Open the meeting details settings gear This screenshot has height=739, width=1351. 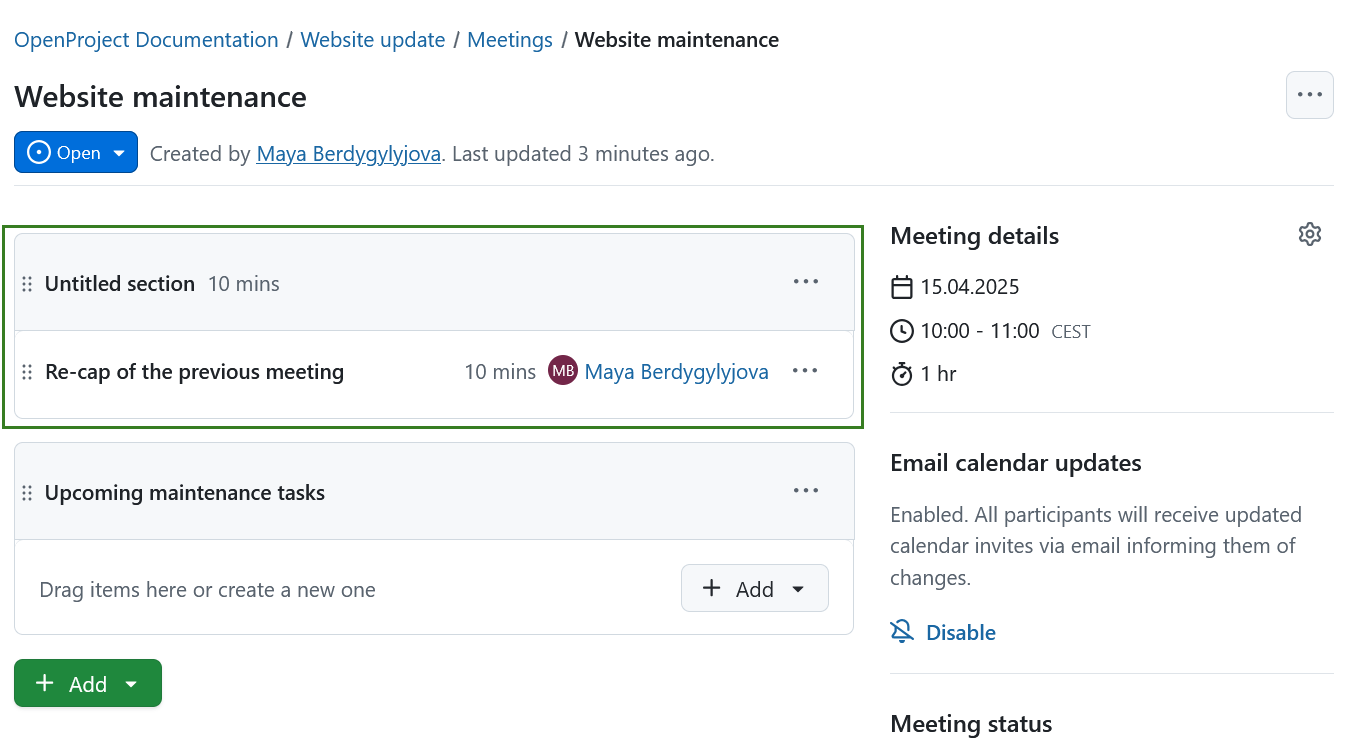pos(1309,235)
